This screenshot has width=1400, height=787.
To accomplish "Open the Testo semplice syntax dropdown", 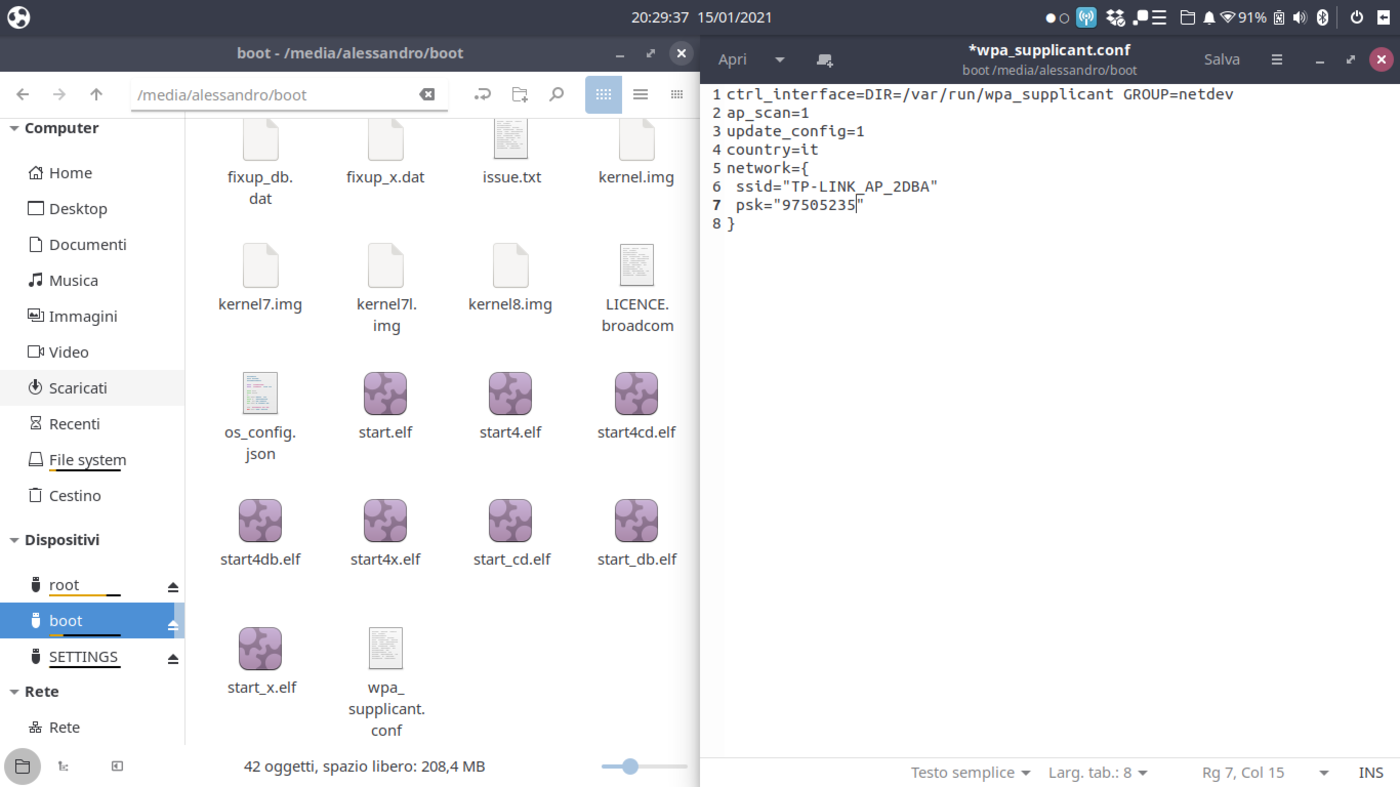I will tap(969, 772).
